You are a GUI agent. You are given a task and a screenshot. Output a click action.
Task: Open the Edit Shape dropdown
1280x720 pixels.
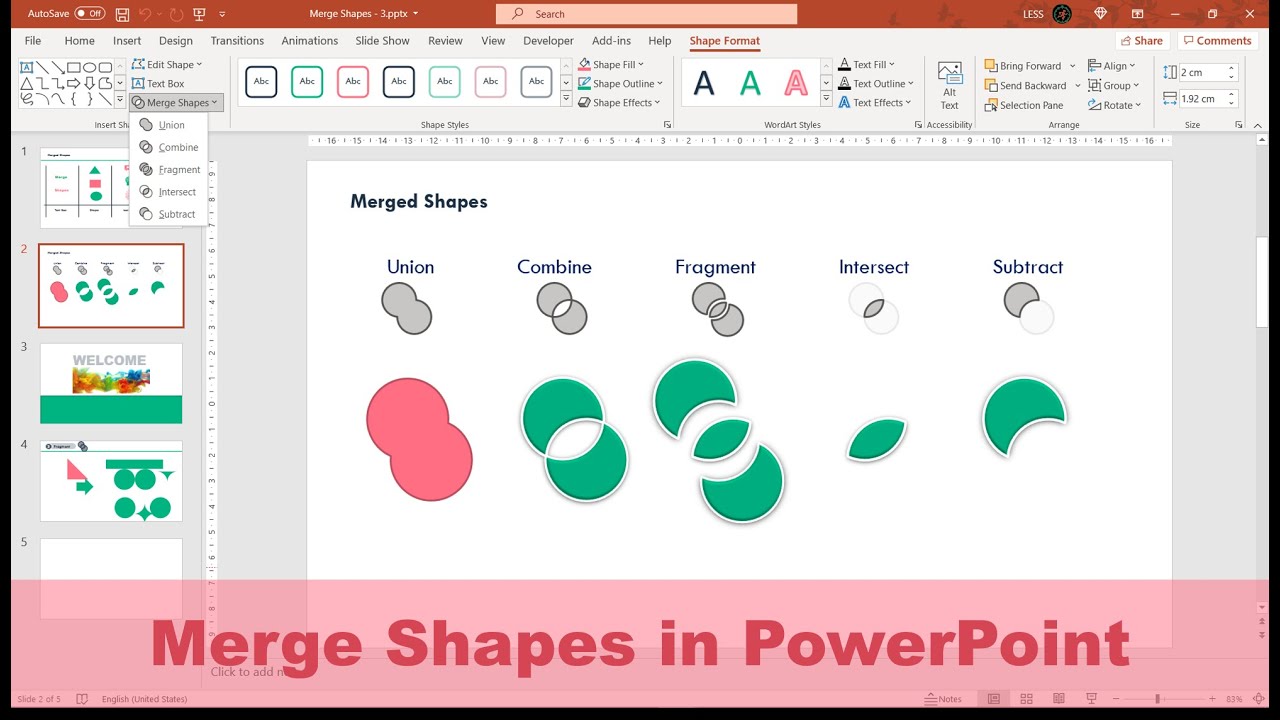point(167,64)
